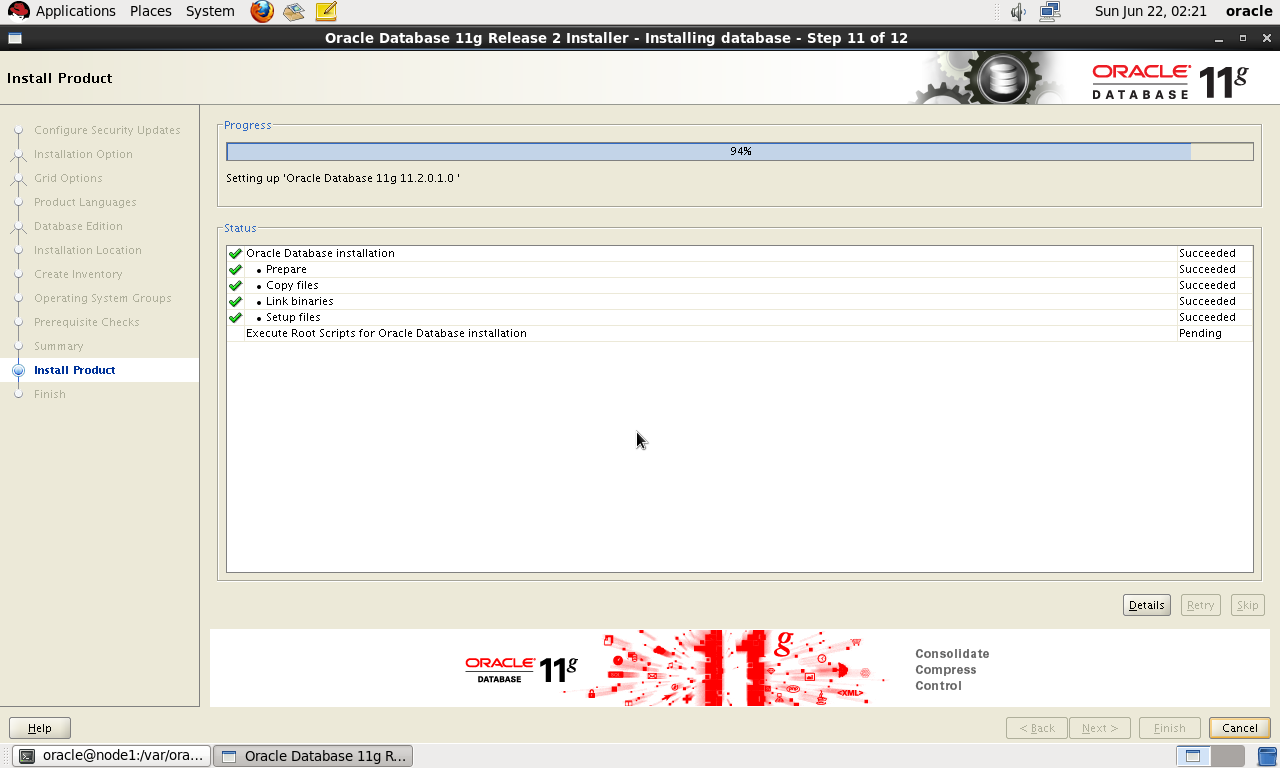Select the Finish step in sidebar
Viewport: 1280px width, 768px height.
coord(50,394)
